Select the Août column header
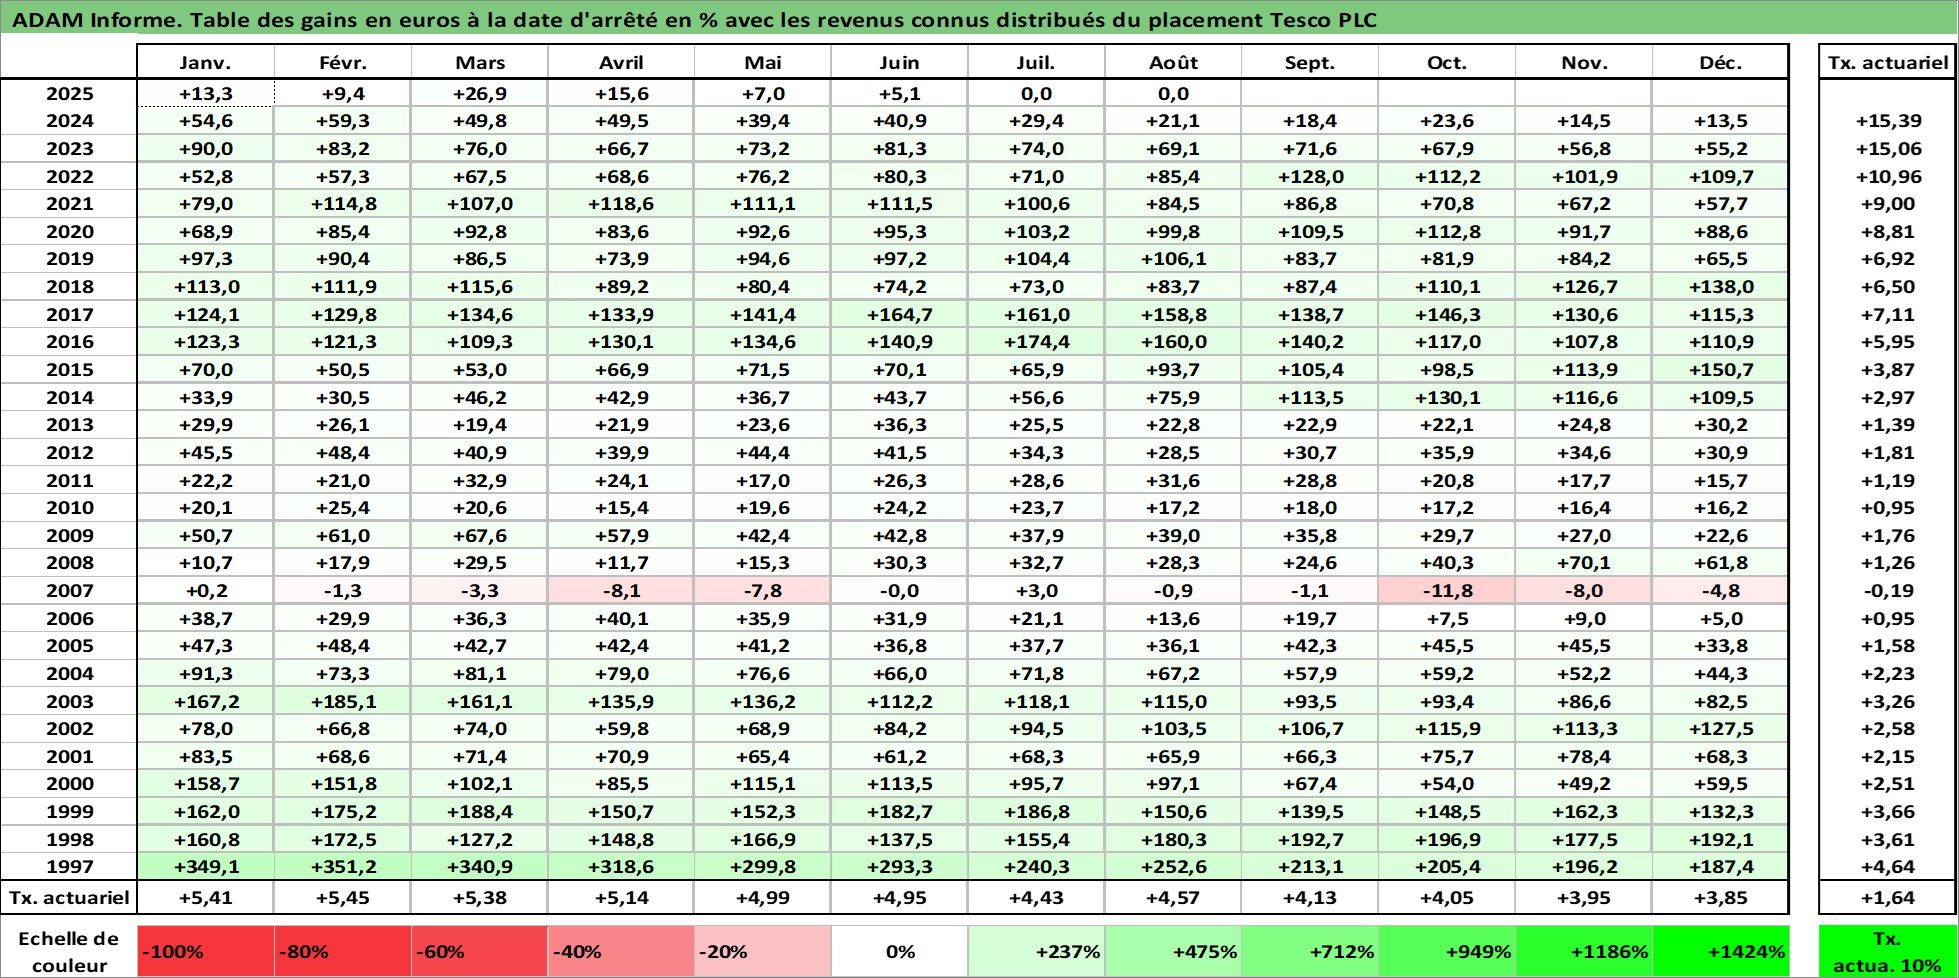The image size is (1959, 978). pyautogui.click(x=1173, y=62)
